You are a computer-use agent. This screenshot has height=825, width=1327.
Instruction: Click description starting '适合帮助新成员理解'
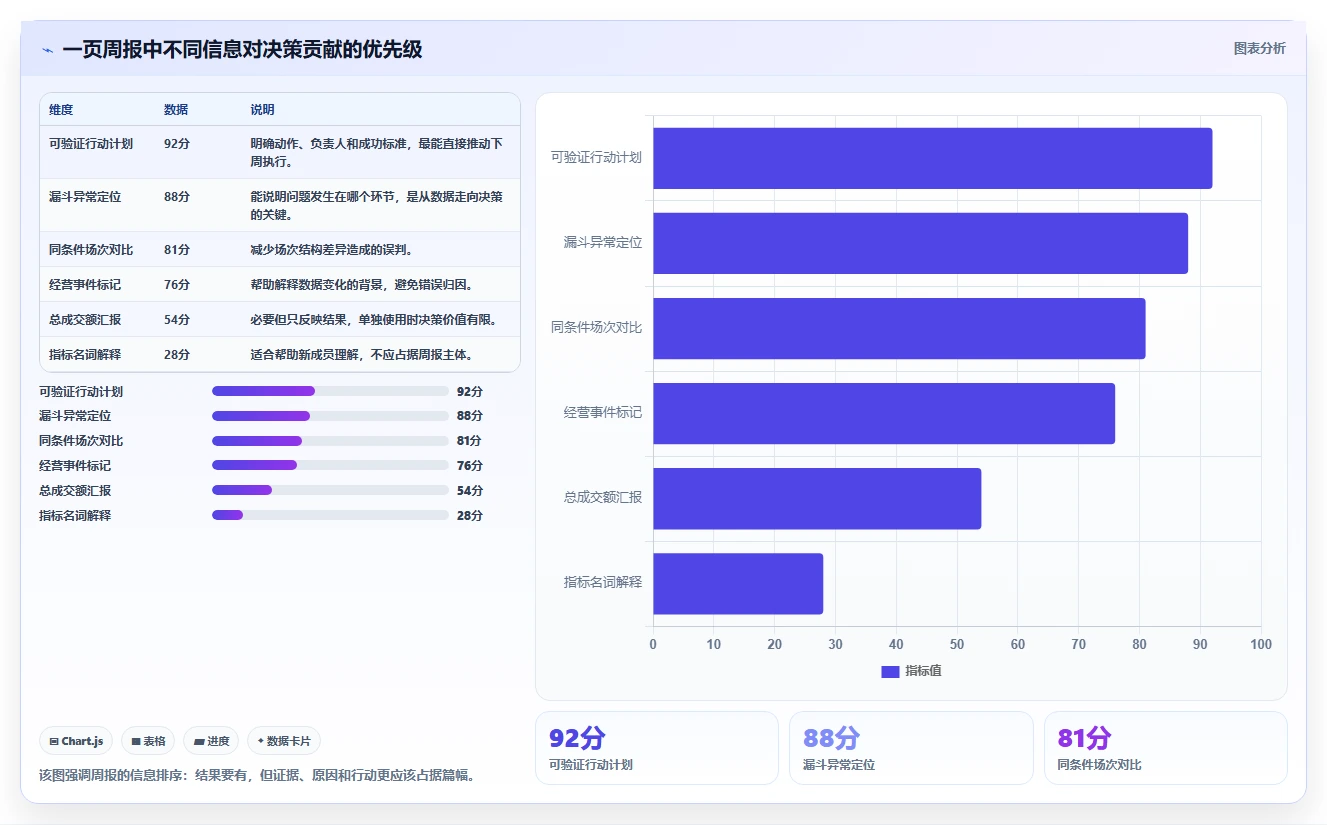pyautogui.click(x=362, y=355)
